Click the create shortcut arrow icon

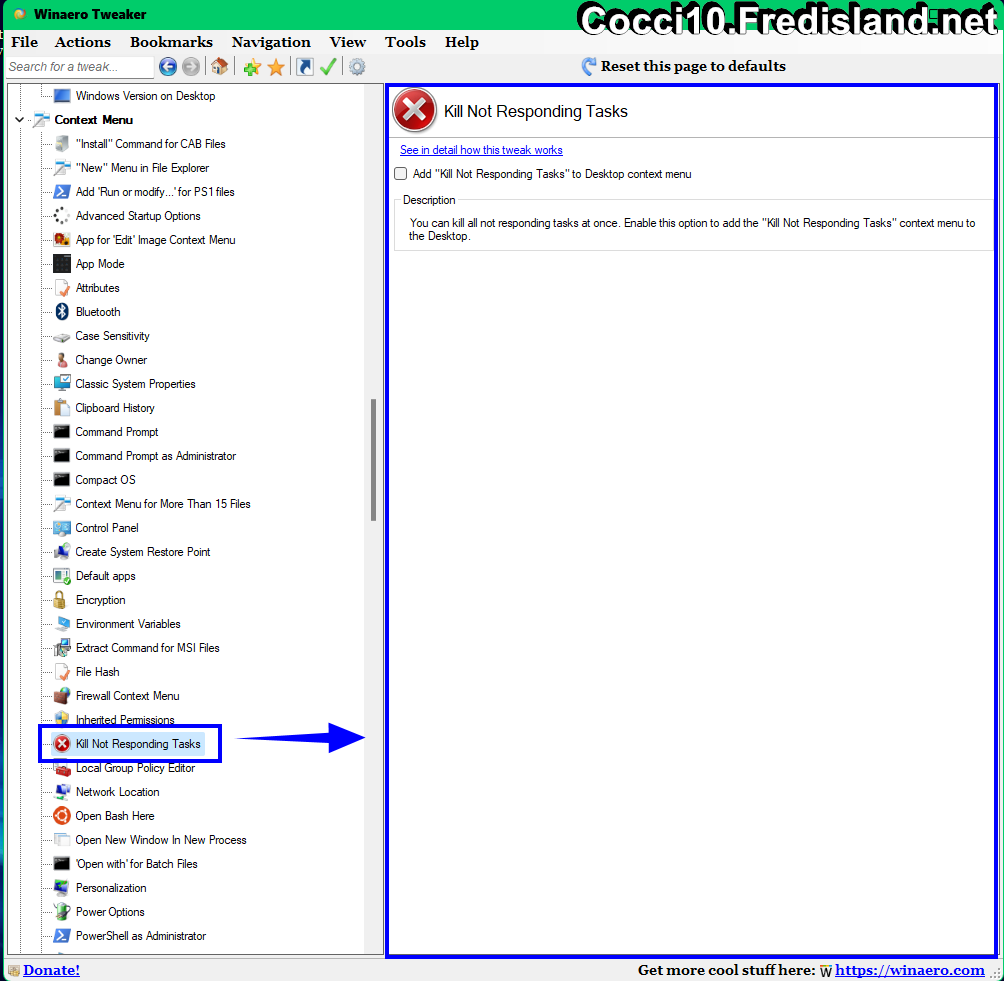(305, 67)
